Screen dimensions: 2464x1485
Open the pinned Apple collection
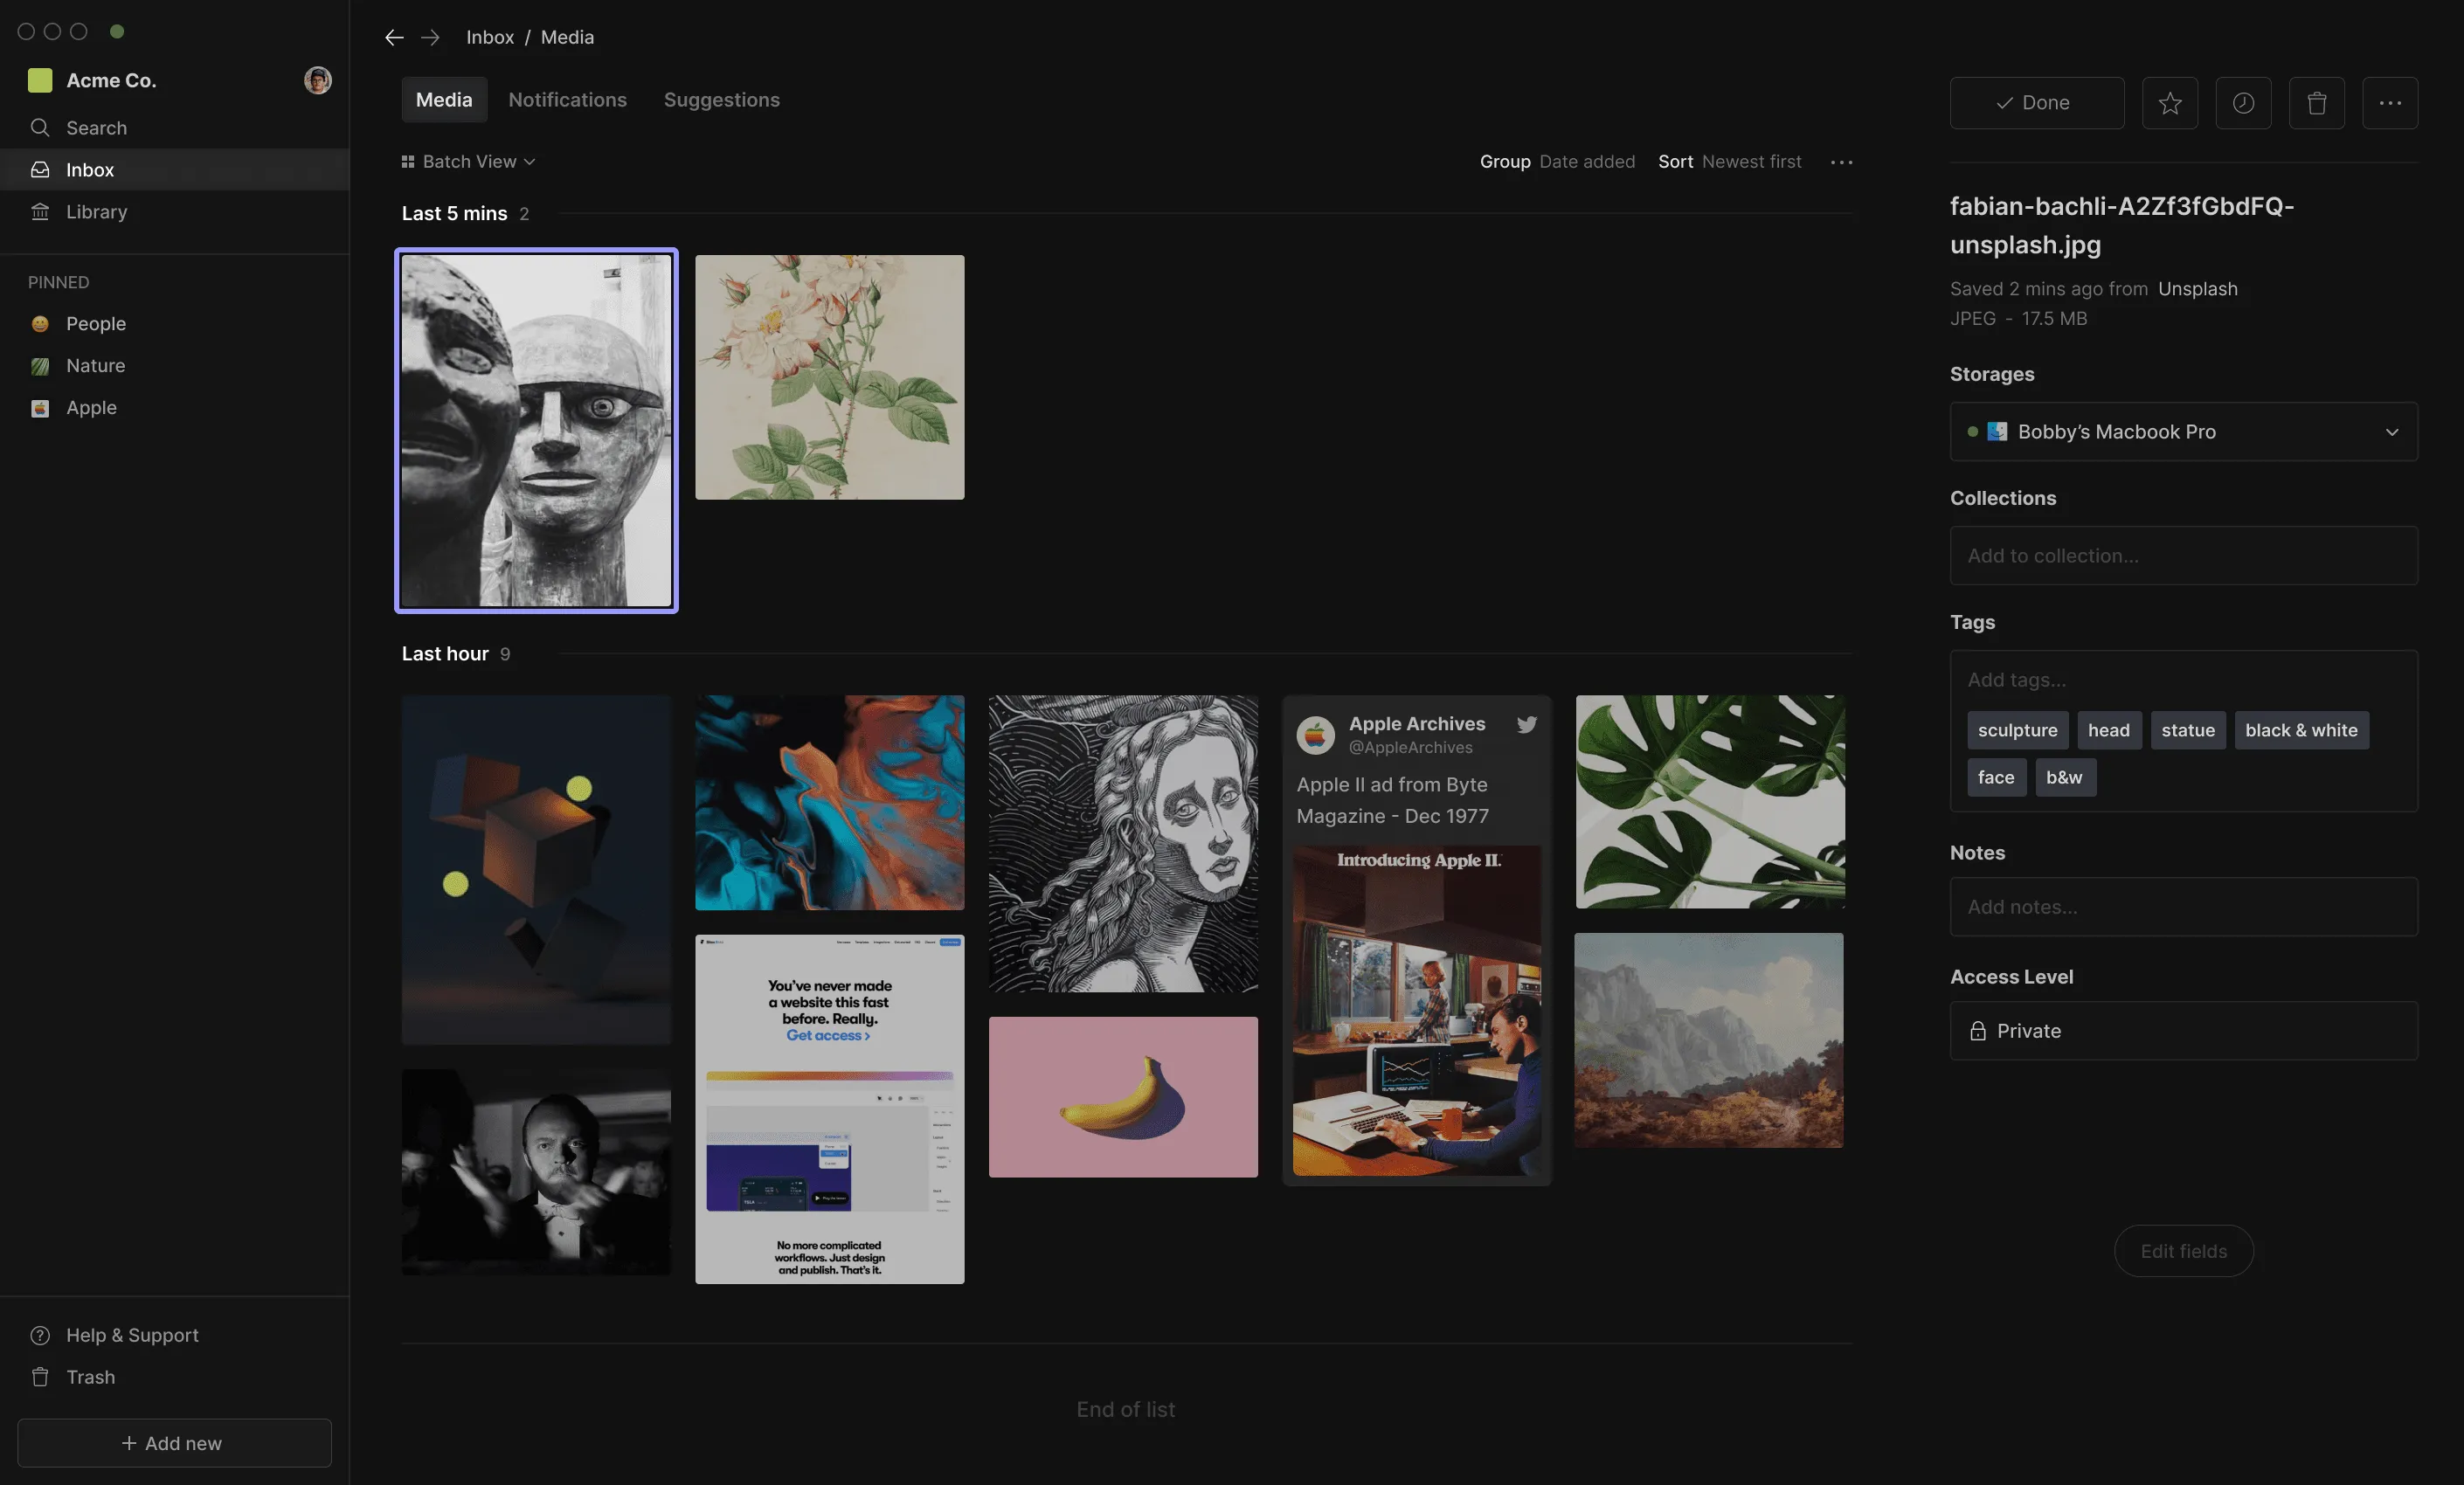click(175, 408)
